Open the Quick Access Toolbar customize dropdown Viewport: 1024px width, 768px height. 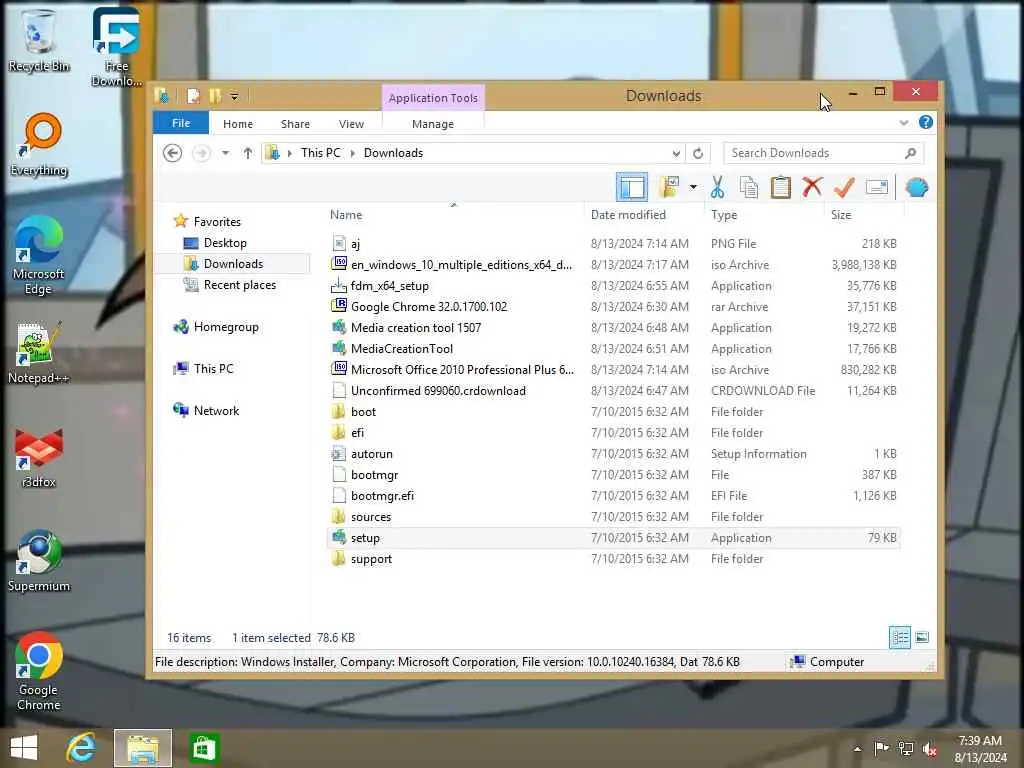(234, 97)
